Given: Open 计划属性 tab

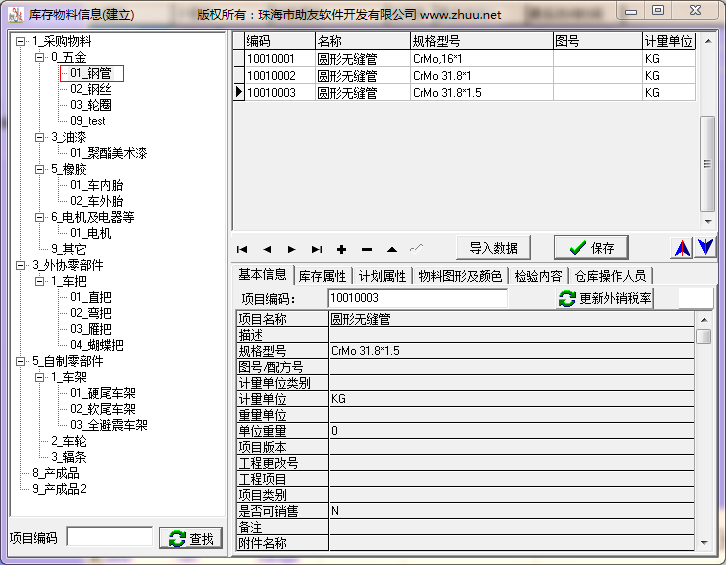Looking at the screenshot, I should (382, 276).
